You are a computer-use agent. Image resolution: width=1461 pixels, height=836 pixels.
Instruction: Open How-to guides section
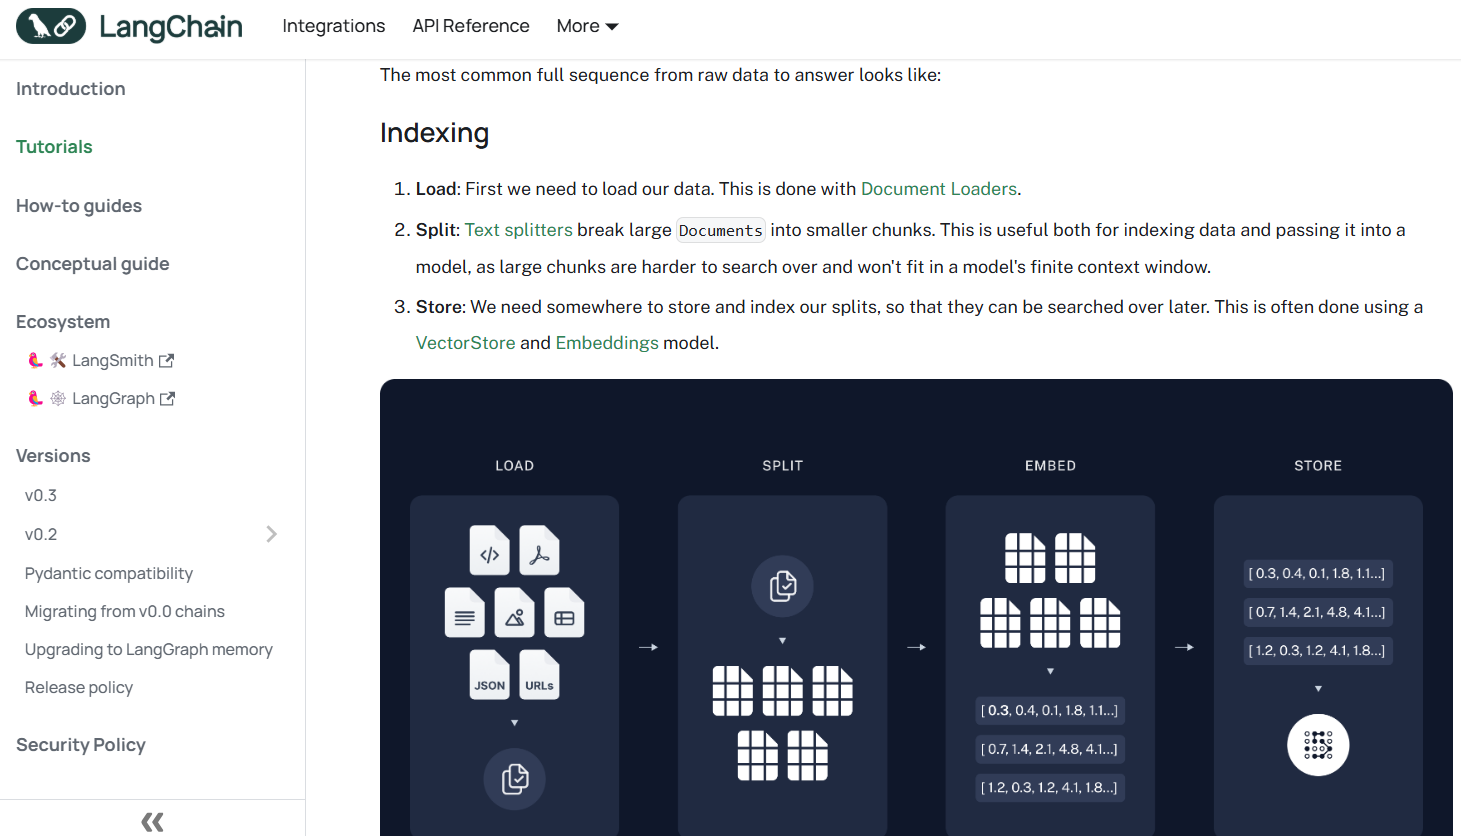pyautogui.click(x=79, y=206)
